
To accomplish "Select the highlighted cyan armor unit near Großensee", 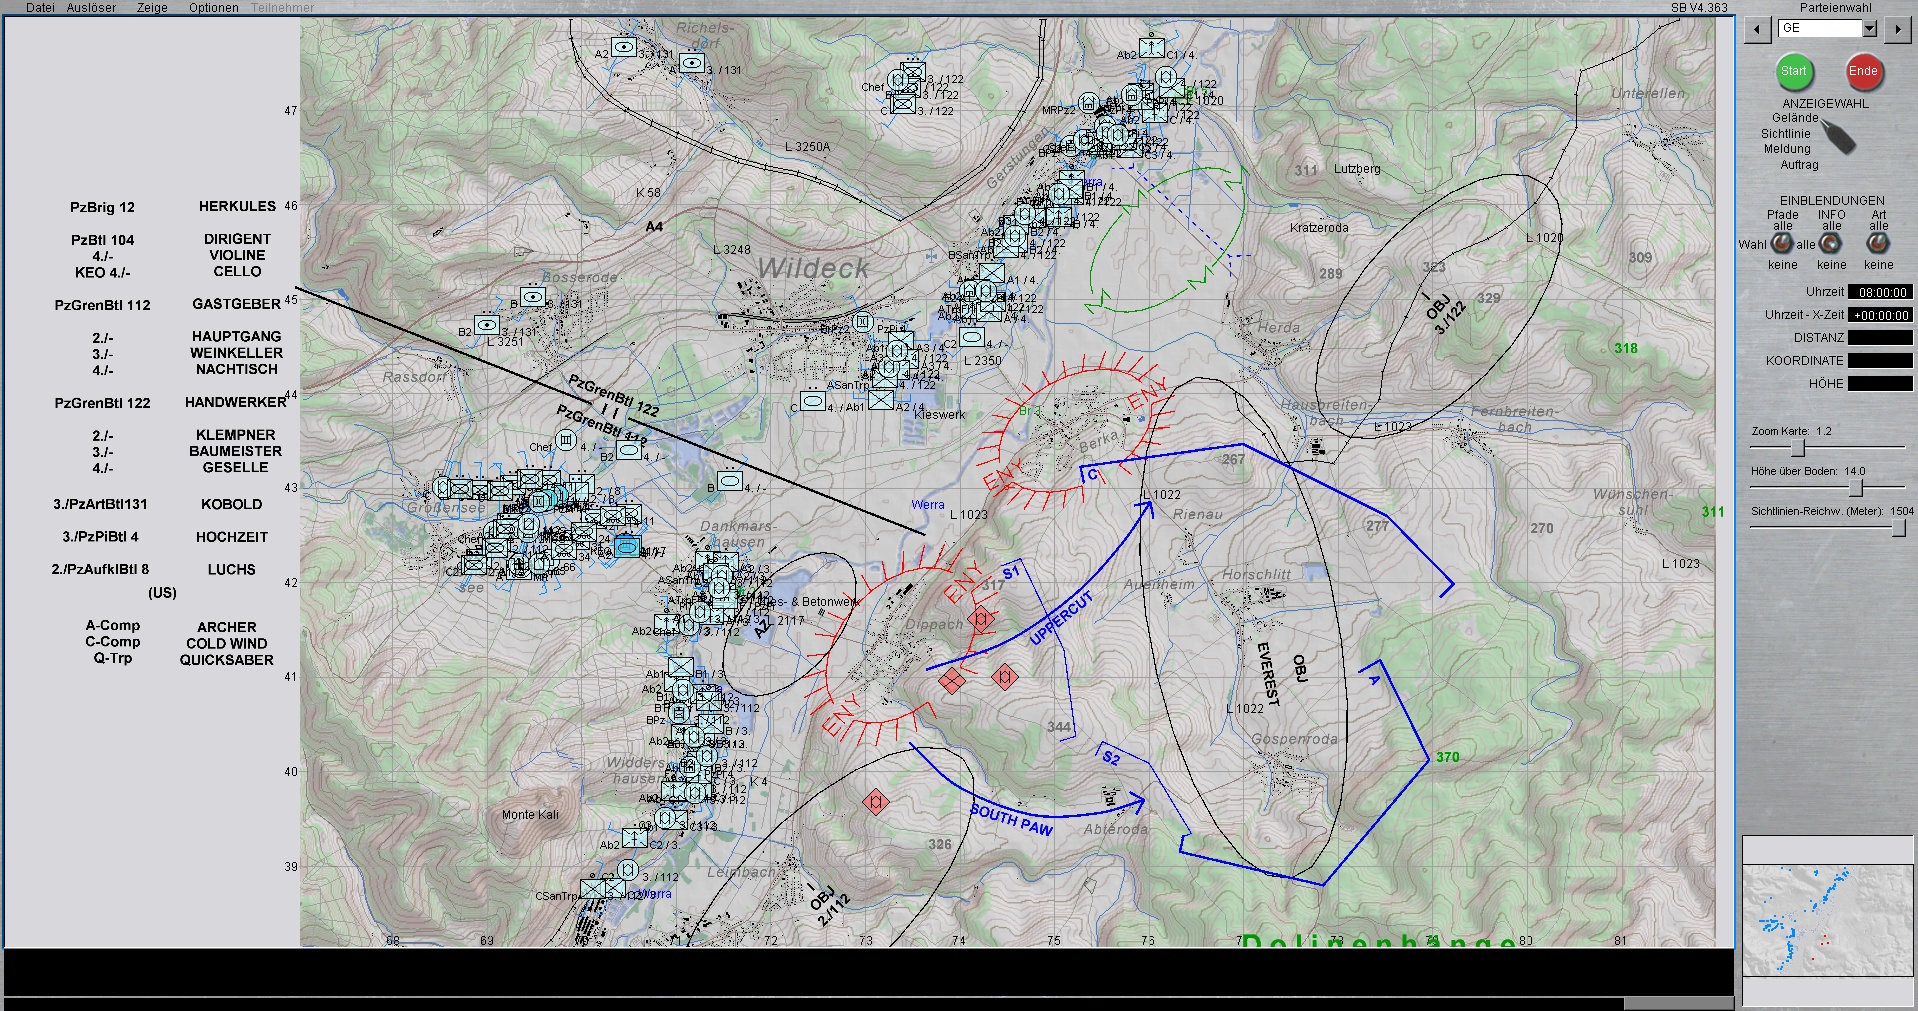I will click(x=627, y=546).
